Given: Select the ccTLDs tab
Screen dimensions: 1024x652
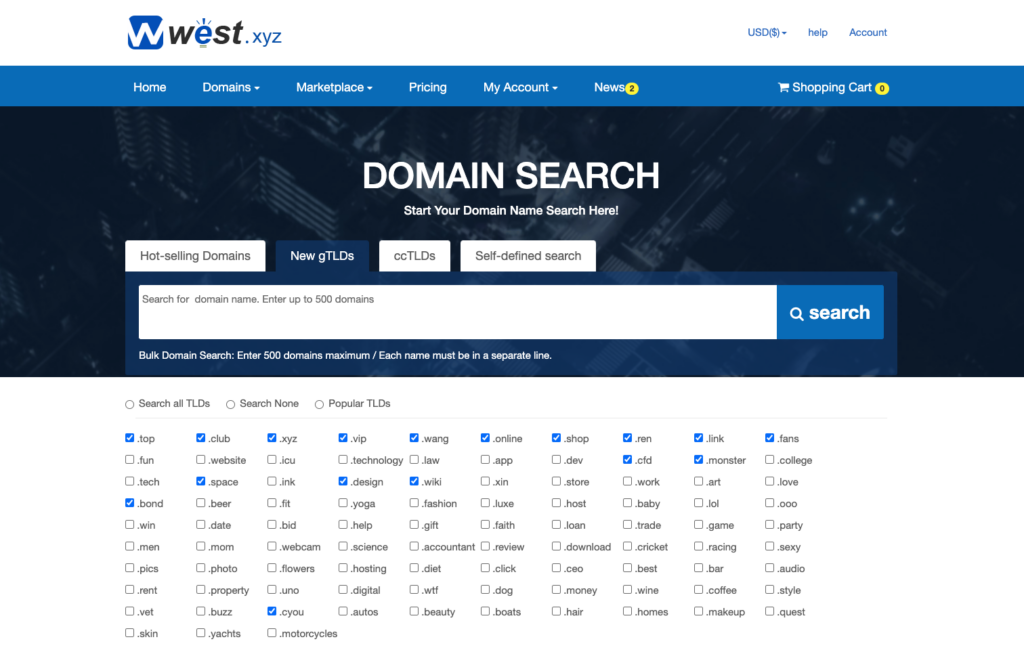Looking at the screenshot, I should (x=414, y=256).
